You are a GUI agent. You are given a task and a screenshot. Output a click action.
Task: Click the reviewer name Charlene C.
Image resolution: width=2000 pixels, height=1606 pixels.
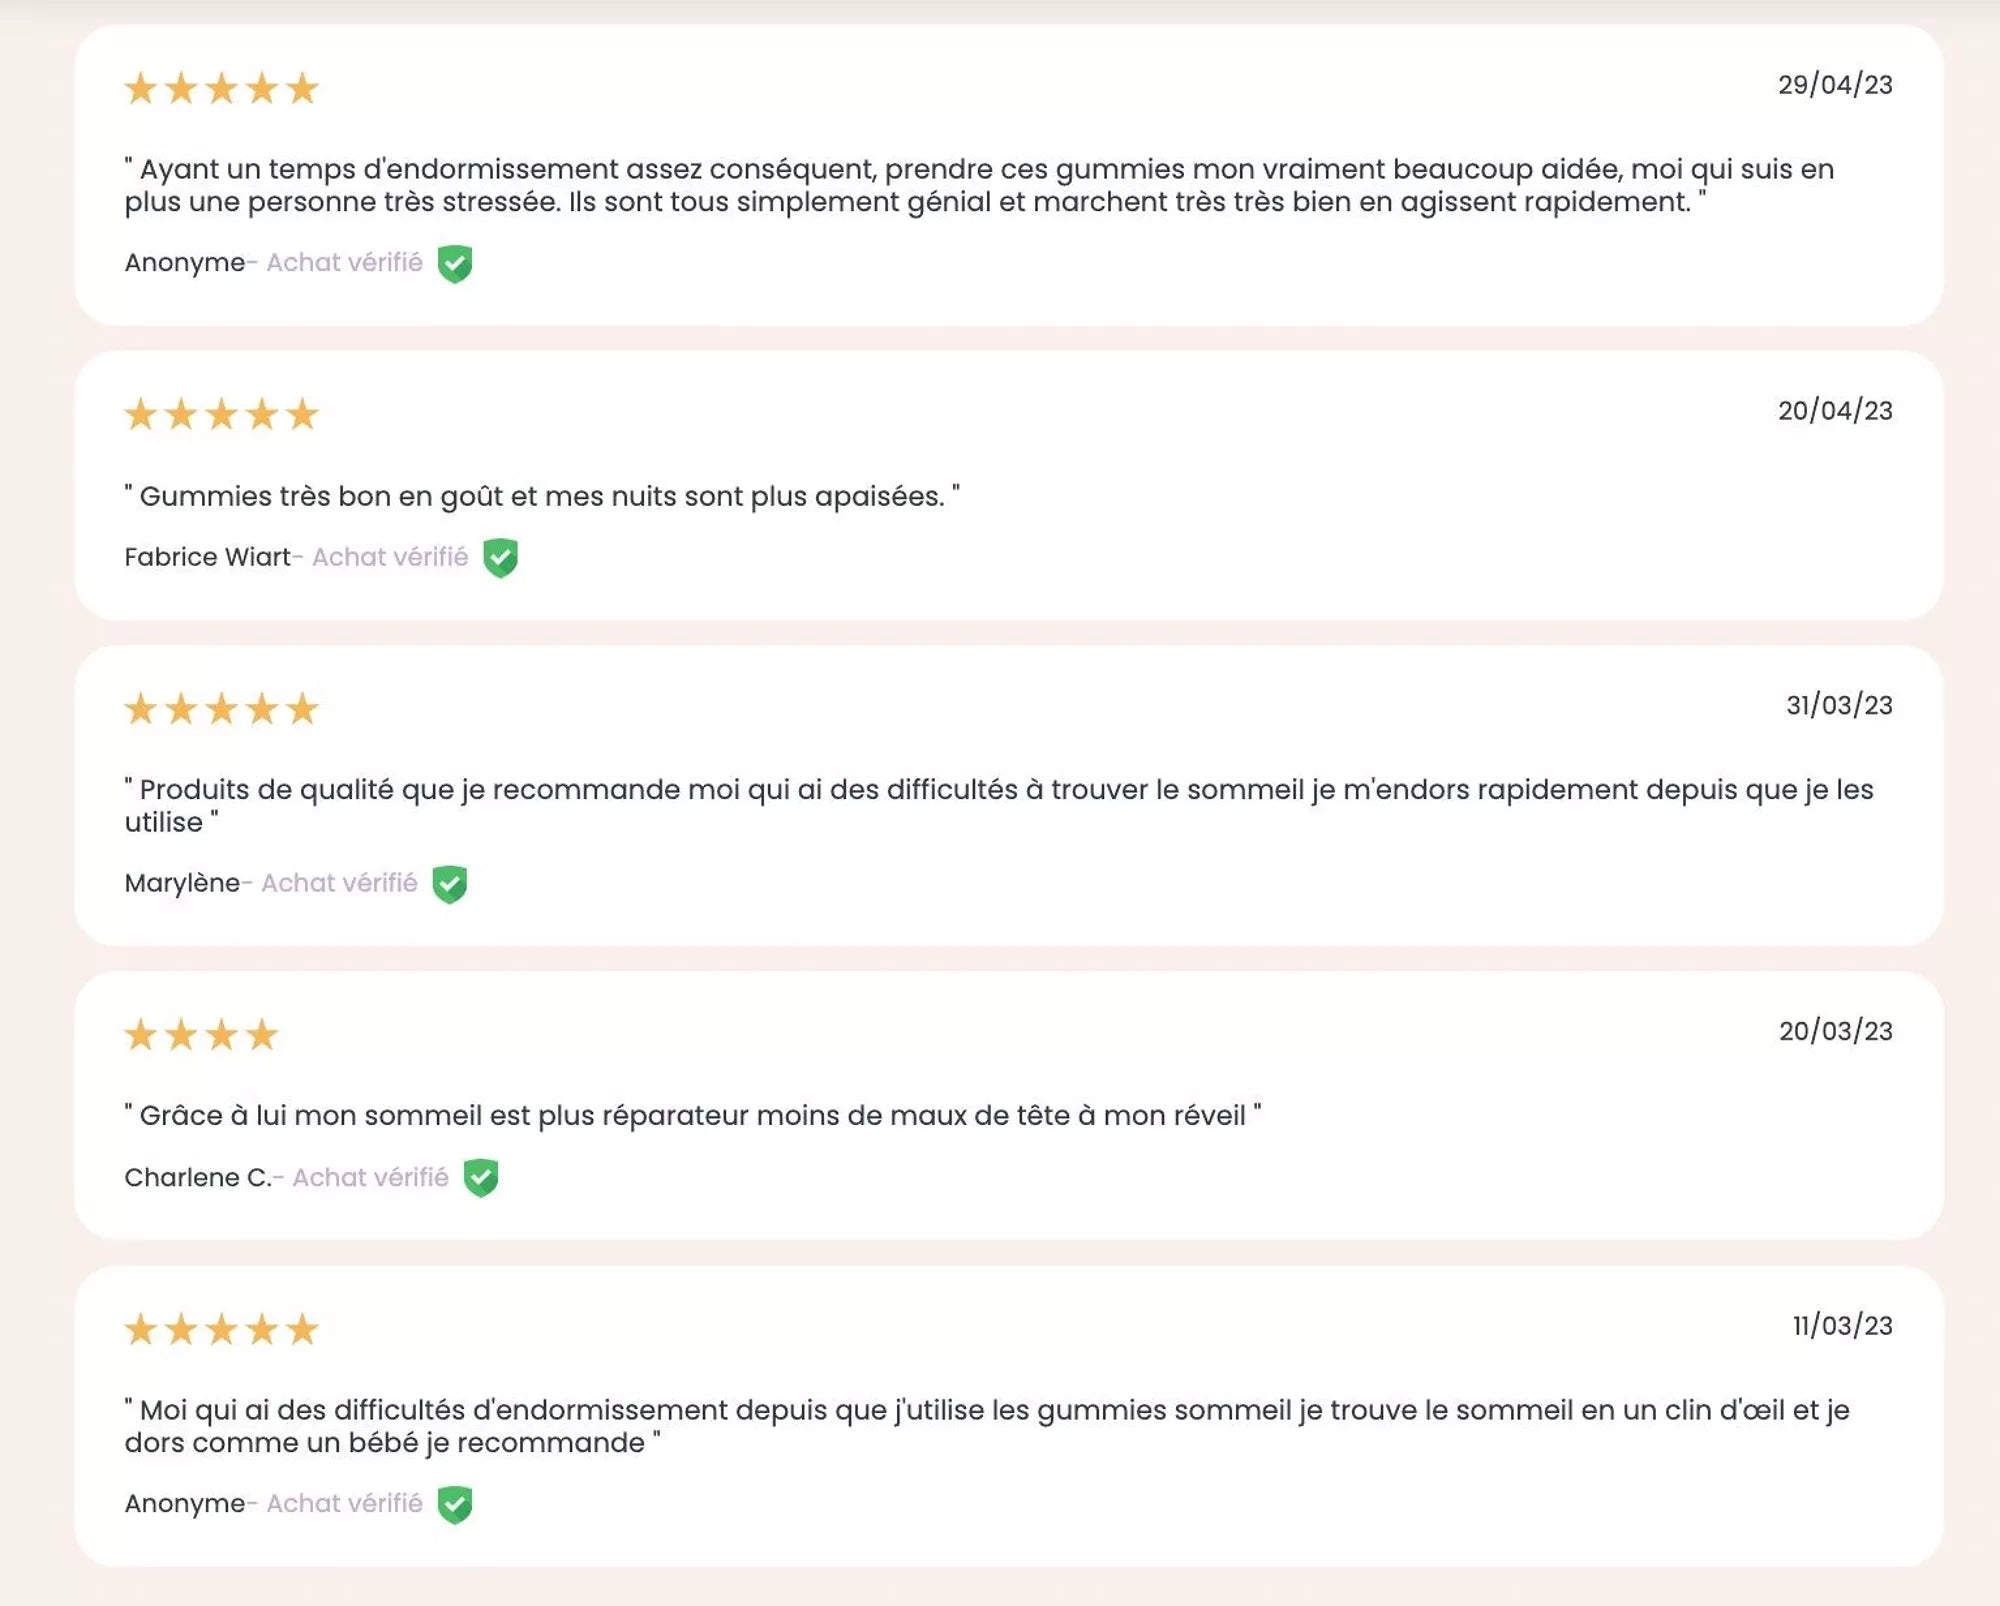(x=197, y=1178)
